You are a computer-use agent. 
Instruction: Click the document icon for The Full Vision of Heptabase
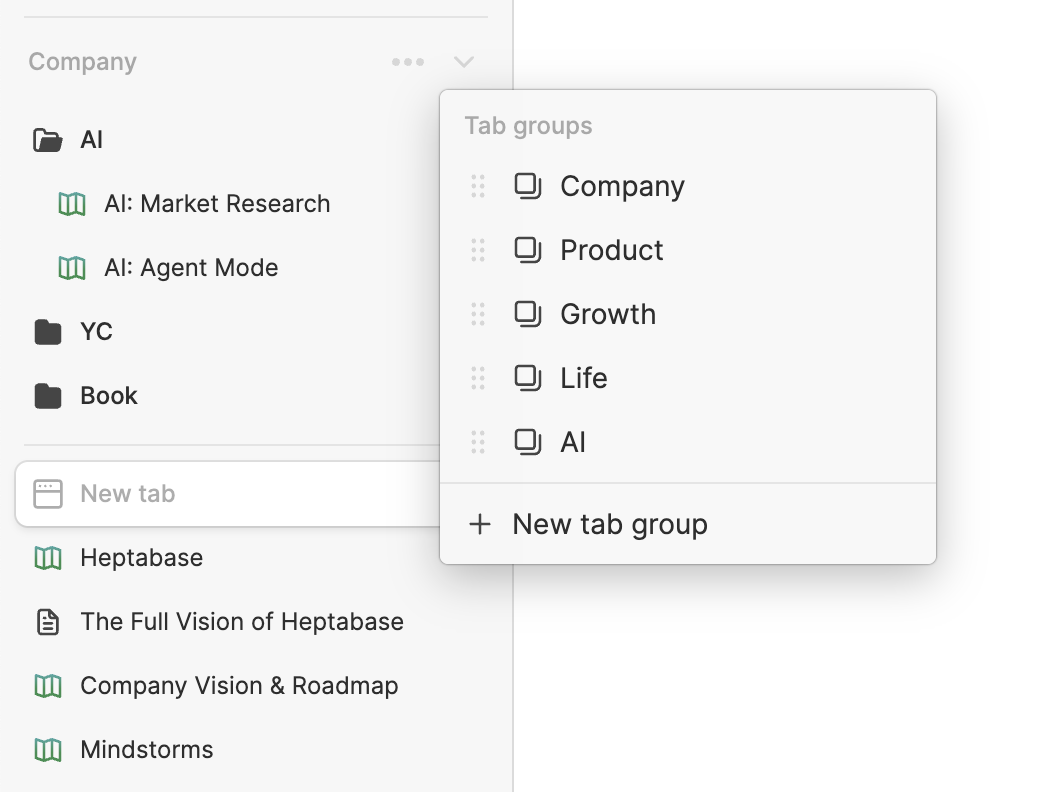(x=47, y=622)
